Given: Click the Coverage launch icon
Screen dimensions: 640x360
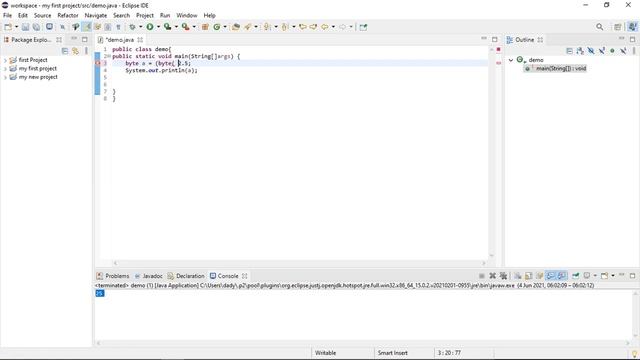Looking at the screenshot, I should pyautogui.click(x=167, y=27).
